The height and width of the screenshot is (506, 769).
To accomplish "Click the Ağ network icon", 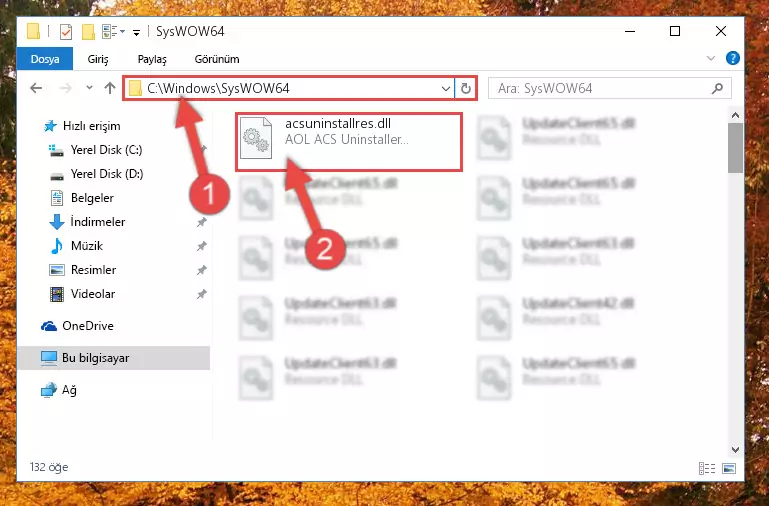I will [49, 390].
